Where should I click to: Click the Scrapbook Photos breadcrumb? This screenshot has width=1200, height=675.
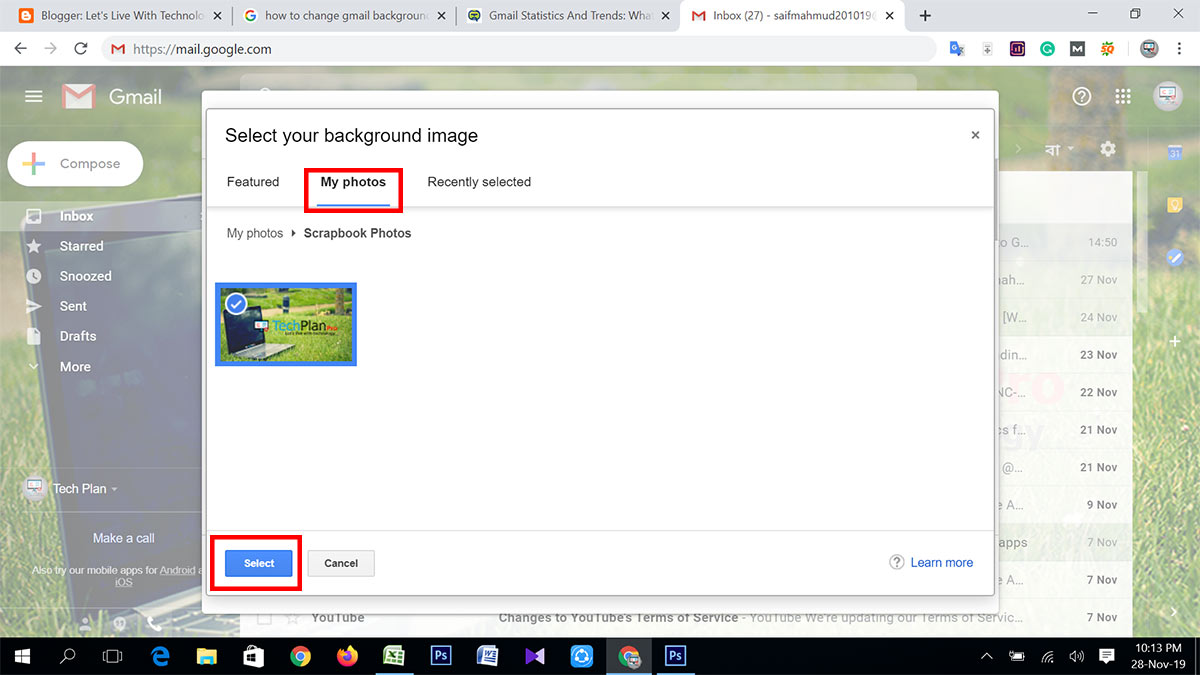click(x=356, y=233)
